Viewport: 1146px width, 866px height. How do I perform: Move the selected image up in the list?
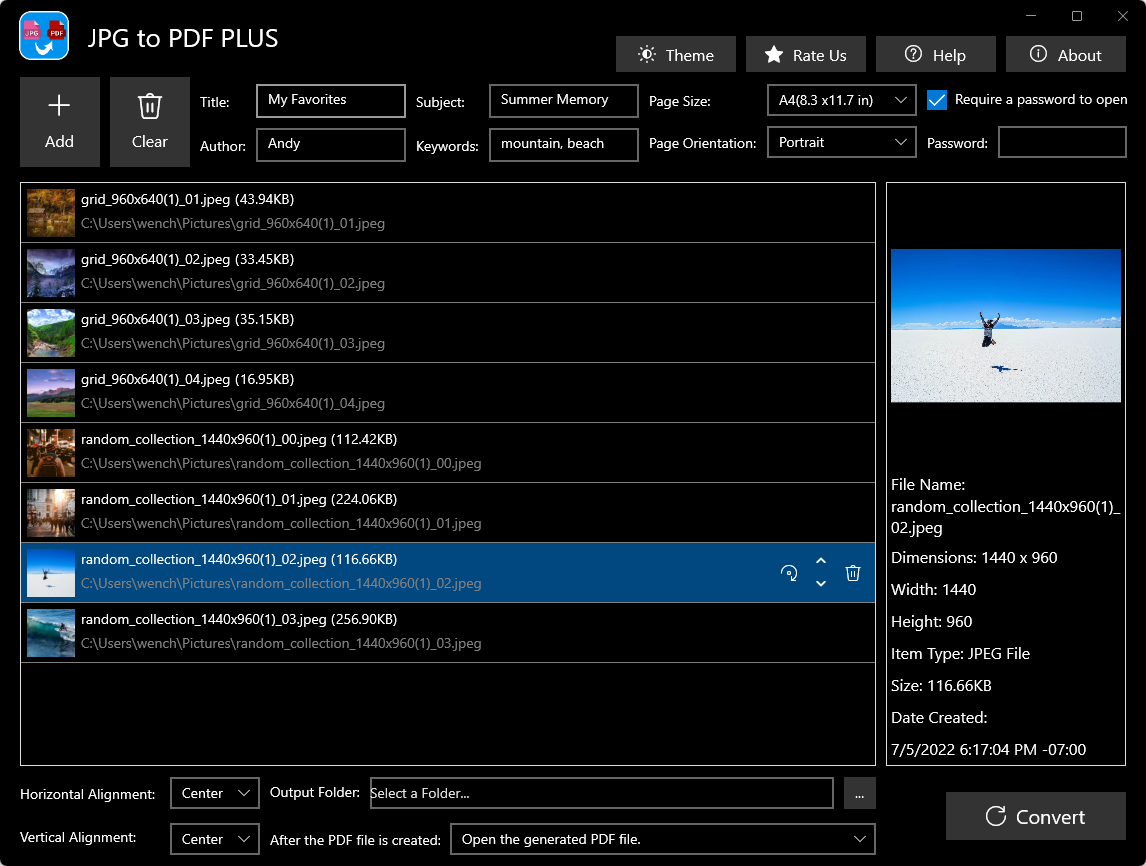click(821, 561)
